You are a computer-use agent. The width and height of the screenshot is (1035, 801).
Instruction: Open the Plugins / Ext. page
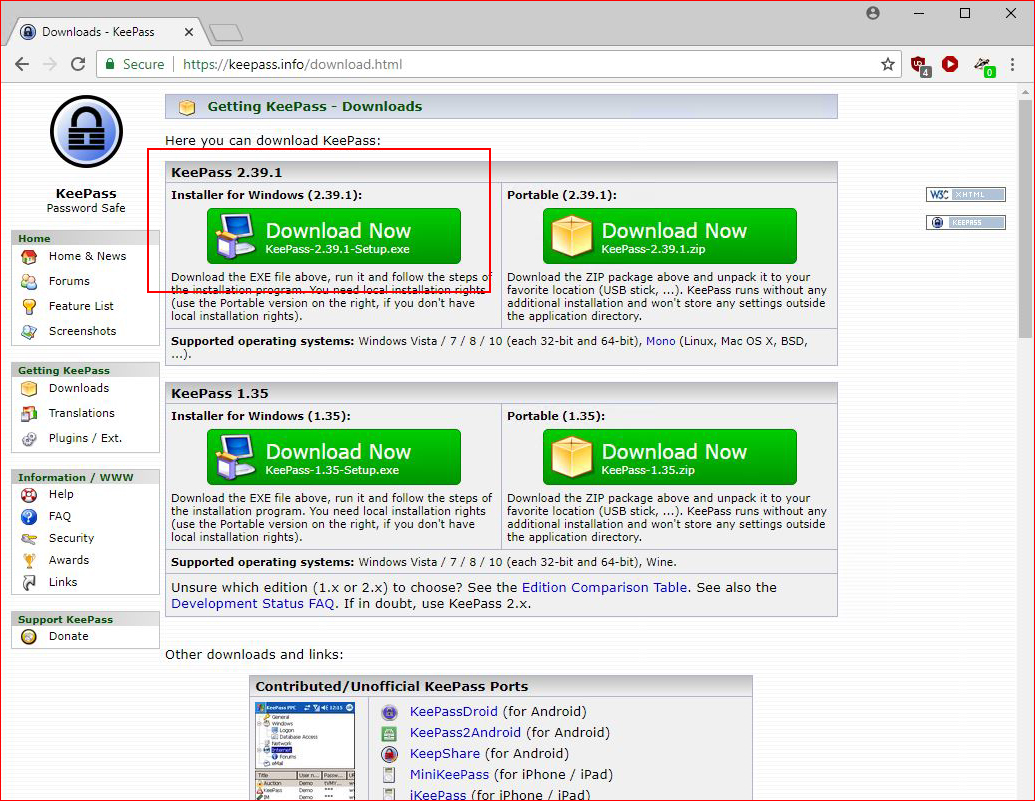coord(85,438)
